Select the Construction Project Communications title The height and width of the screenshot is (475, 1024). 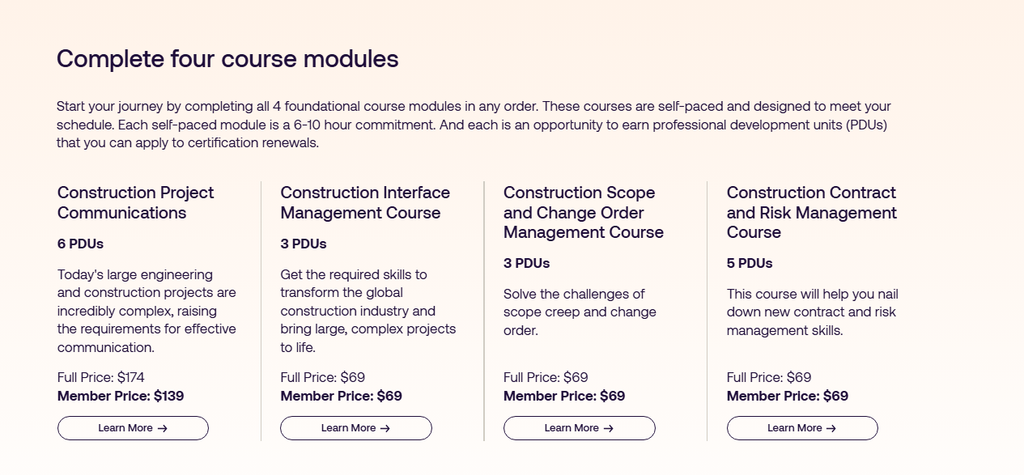pyautogui.click(x=135, y=202)
